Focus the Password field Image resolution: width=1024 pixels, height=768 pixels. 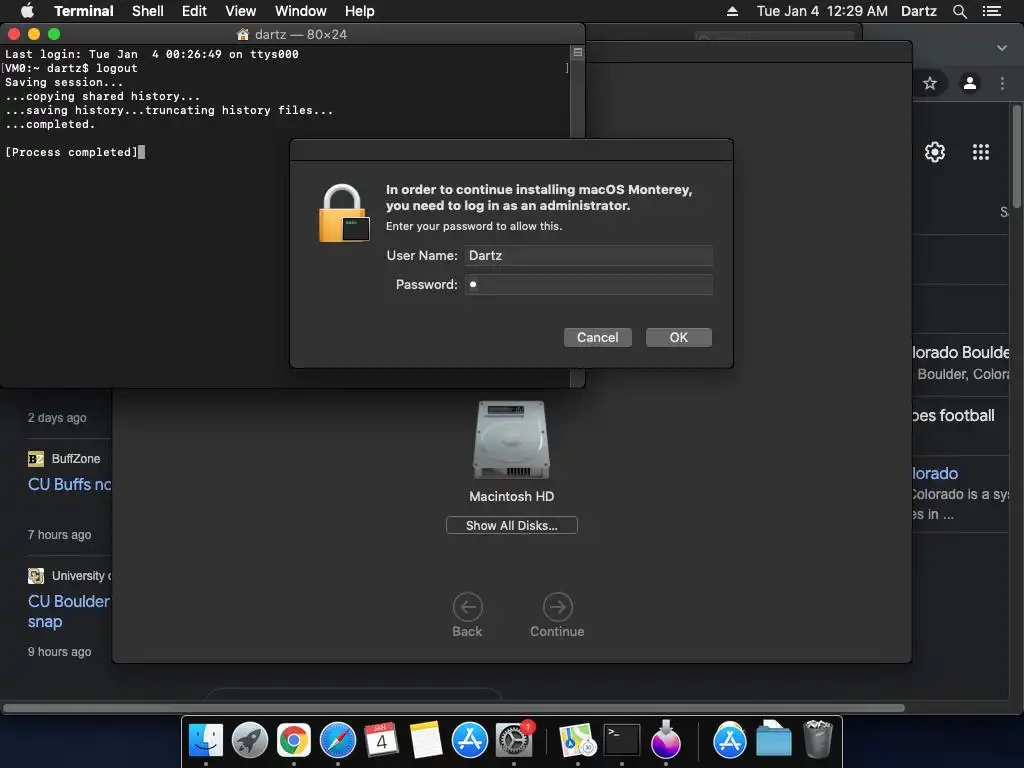[x=588, y=285]
